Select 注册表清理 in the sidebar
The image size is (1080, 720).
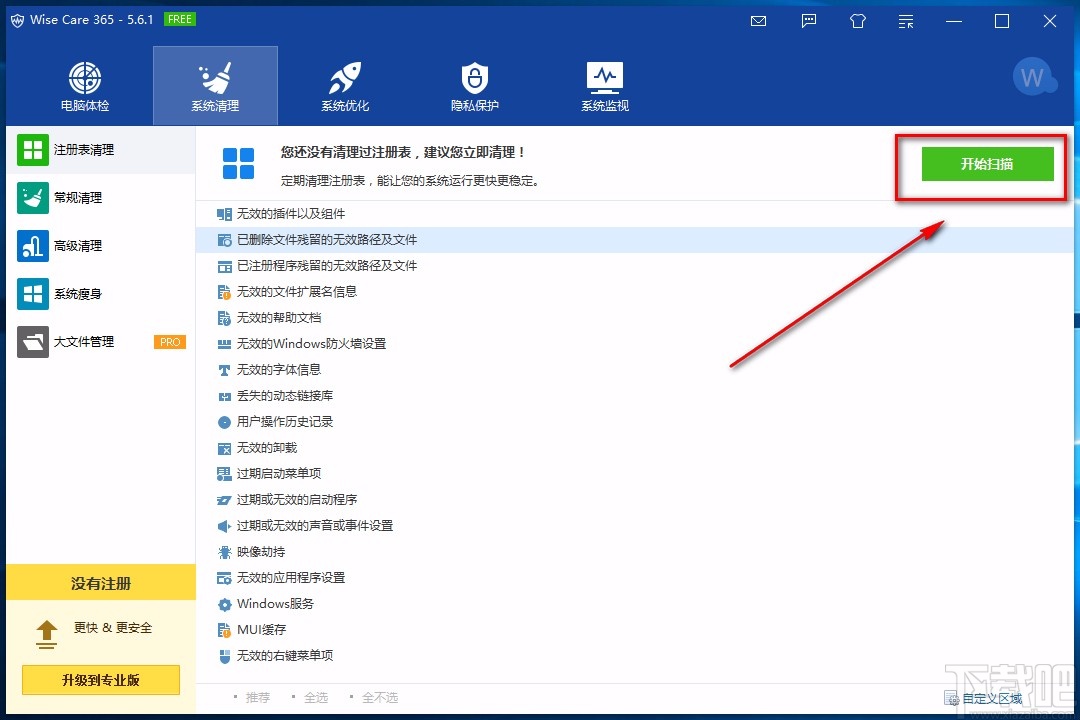click(101, 150)
